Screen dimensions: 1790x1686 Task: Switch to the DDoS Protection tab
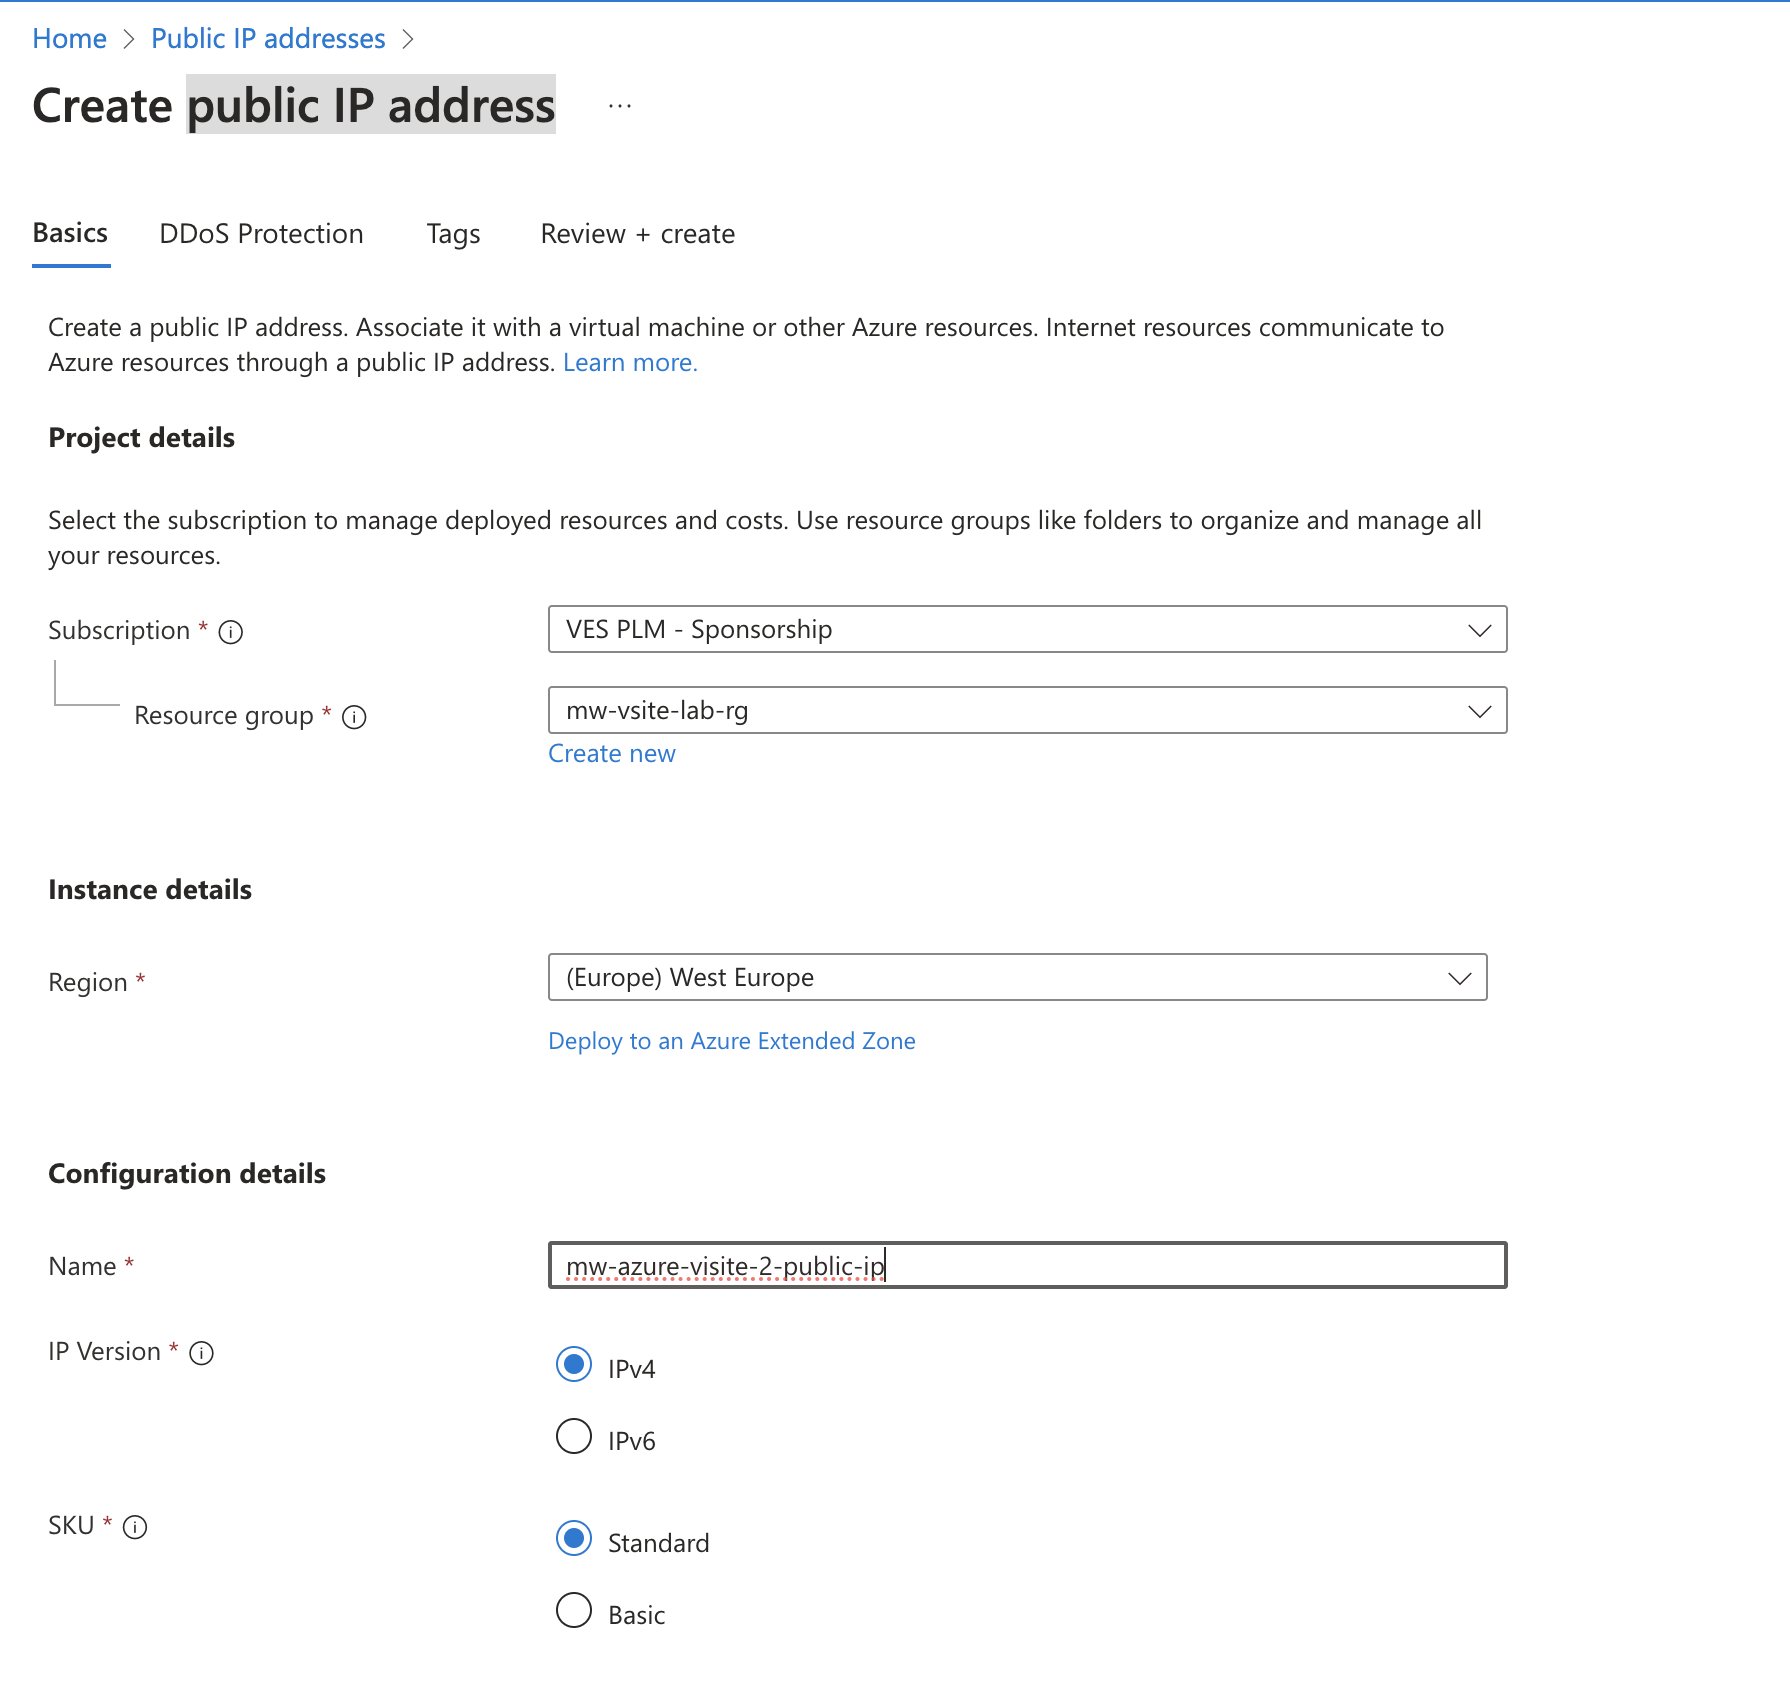click(x=261, y=233)
